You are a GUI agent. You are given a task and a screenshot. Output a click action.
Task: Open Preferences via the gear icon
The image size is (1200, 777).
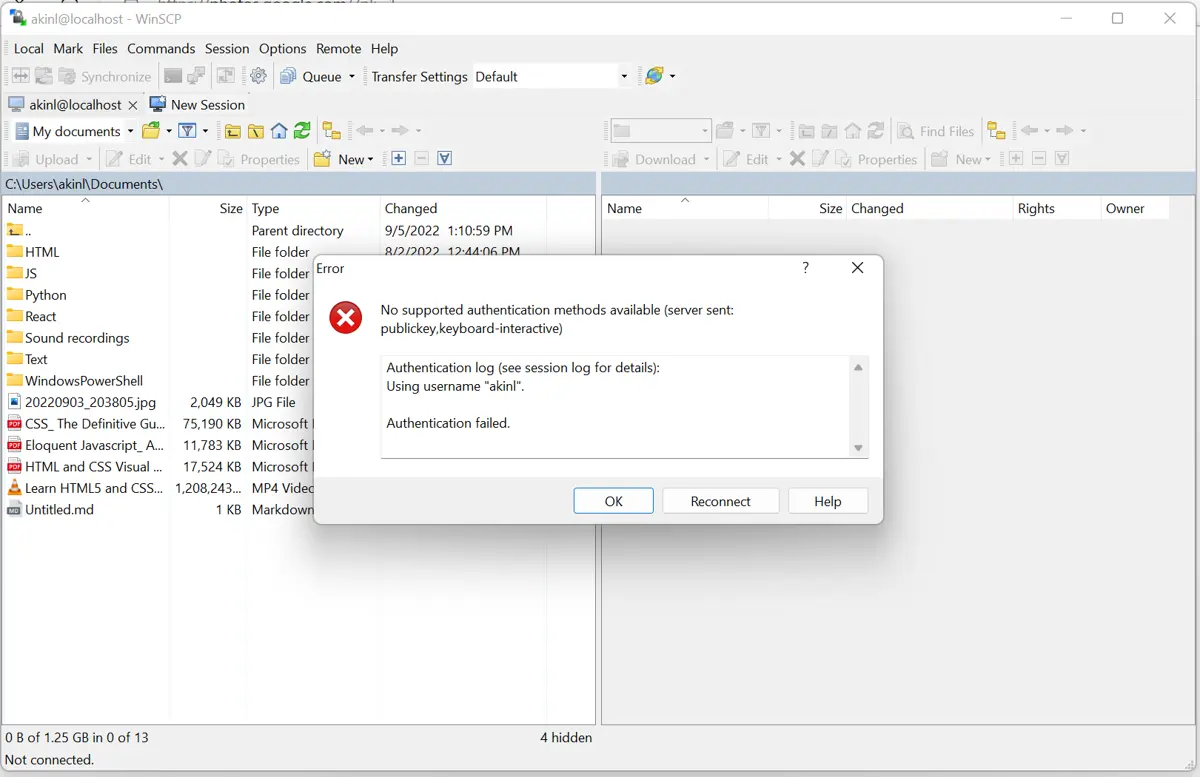(259, 76)
